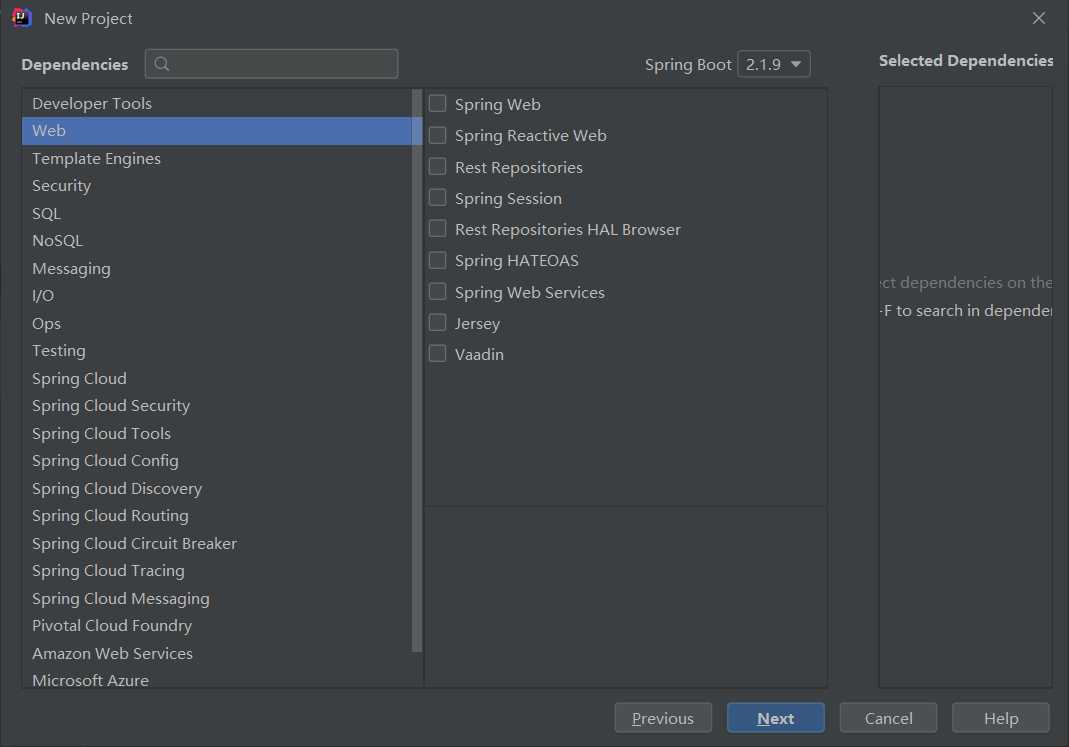Pick the Pivotal Cloud Foundry category
1069x747 pixels.
(217, 626)
